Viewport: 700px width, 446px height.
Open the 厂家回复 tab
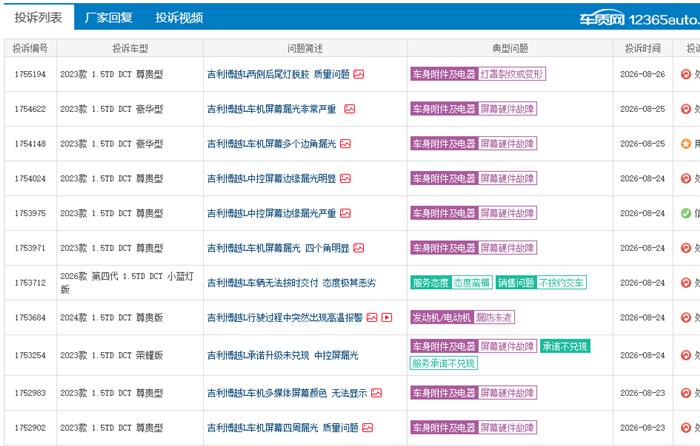108,17
